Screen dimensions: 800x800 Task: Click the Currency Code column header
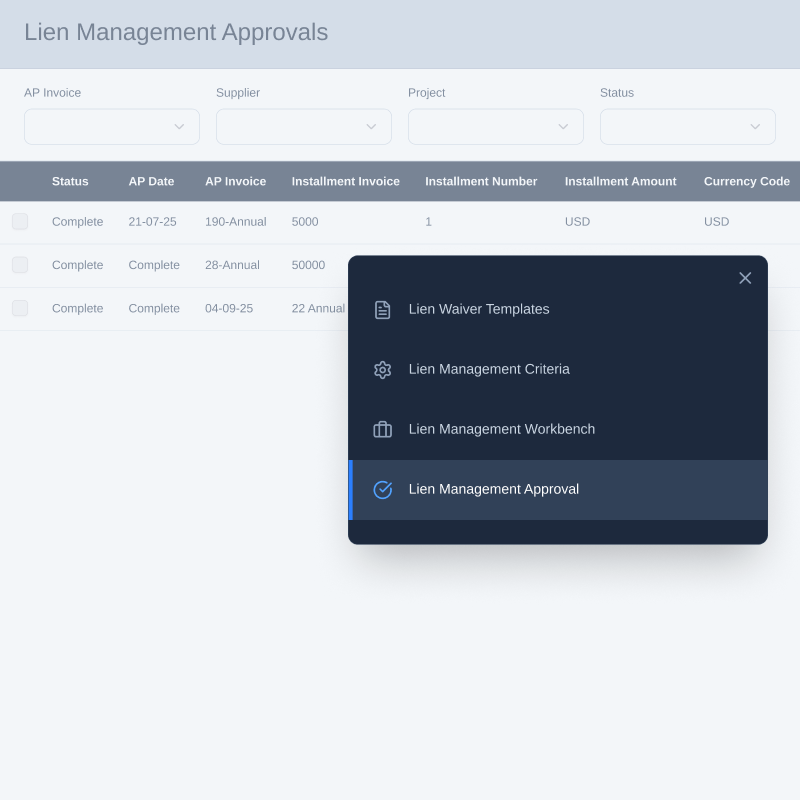746,182
